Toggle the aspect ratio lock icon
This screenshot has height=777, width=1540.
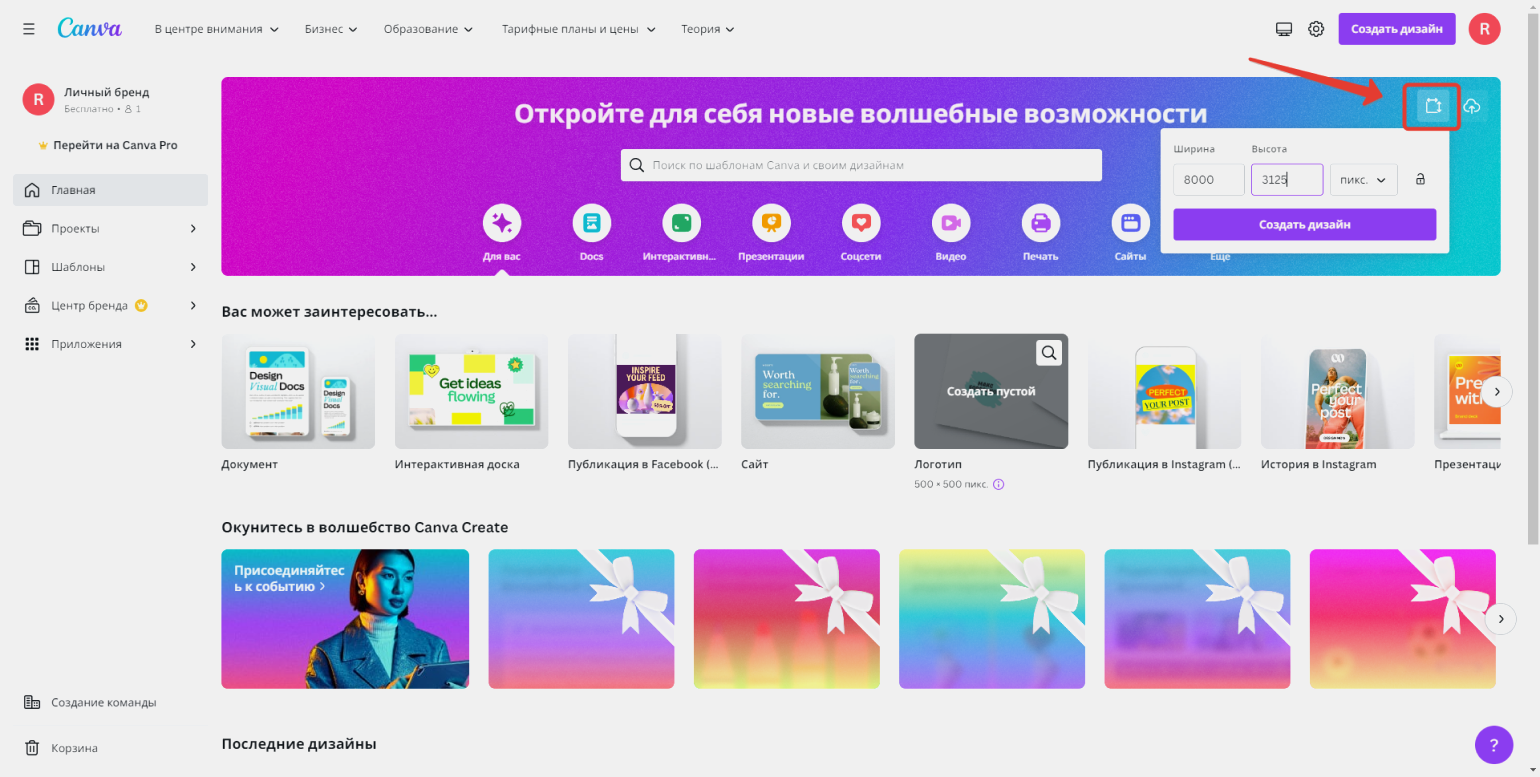[x=1420, y=180]
